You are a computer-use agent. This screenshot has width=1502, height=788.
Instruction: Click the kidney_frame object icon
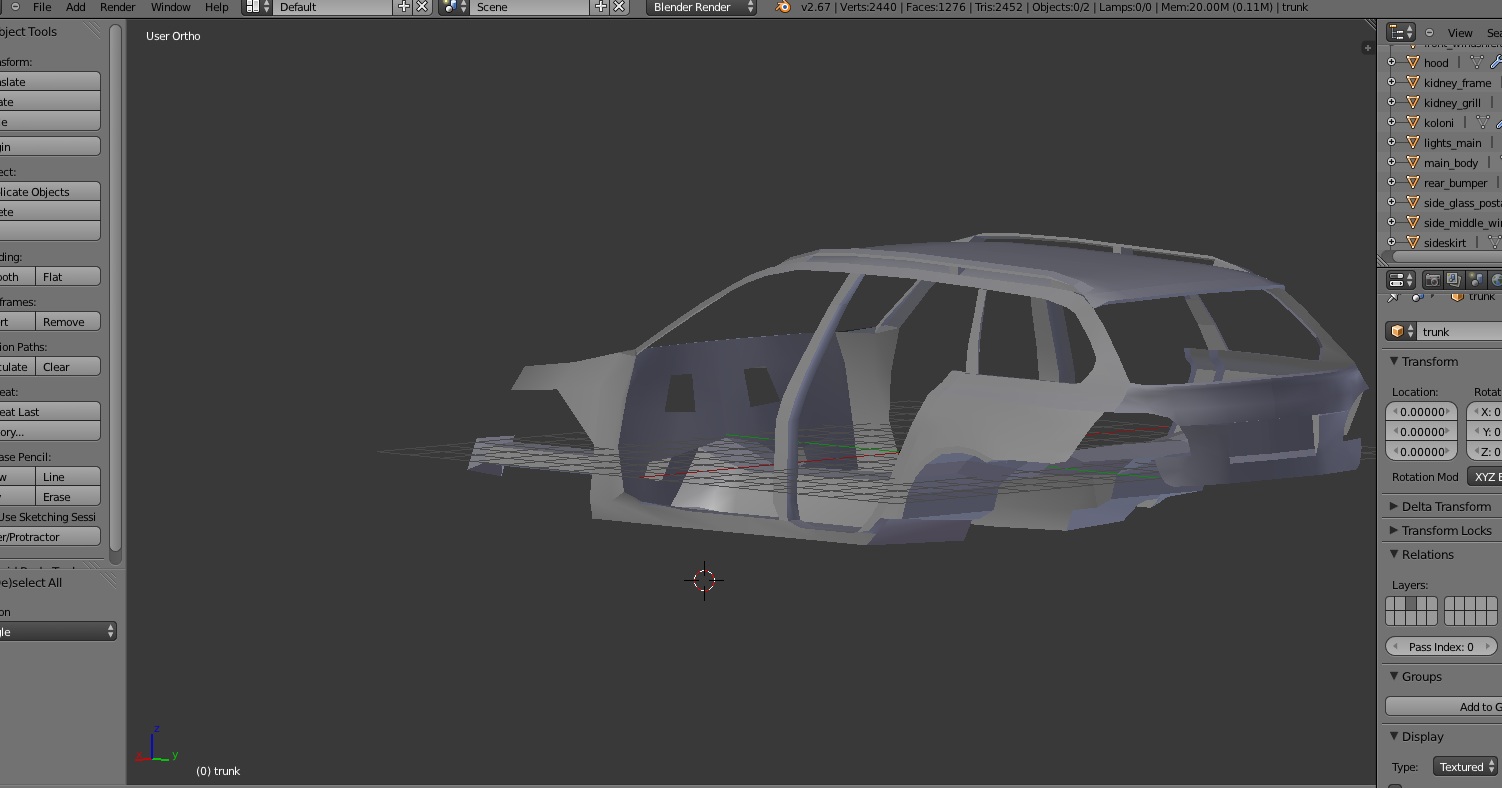1413,82
